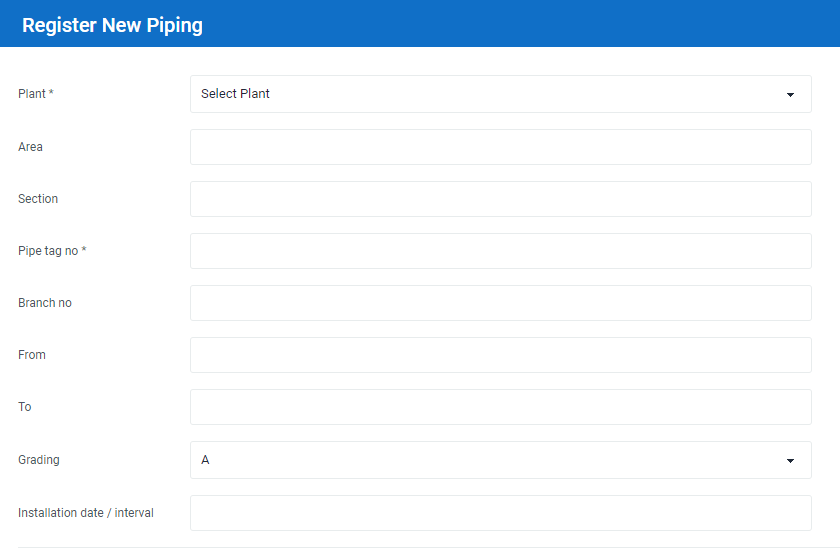Image resolution: width=840 pixels, height=556 pixels.
Task: Click the Pipe tag no * label
Action: 52,251
